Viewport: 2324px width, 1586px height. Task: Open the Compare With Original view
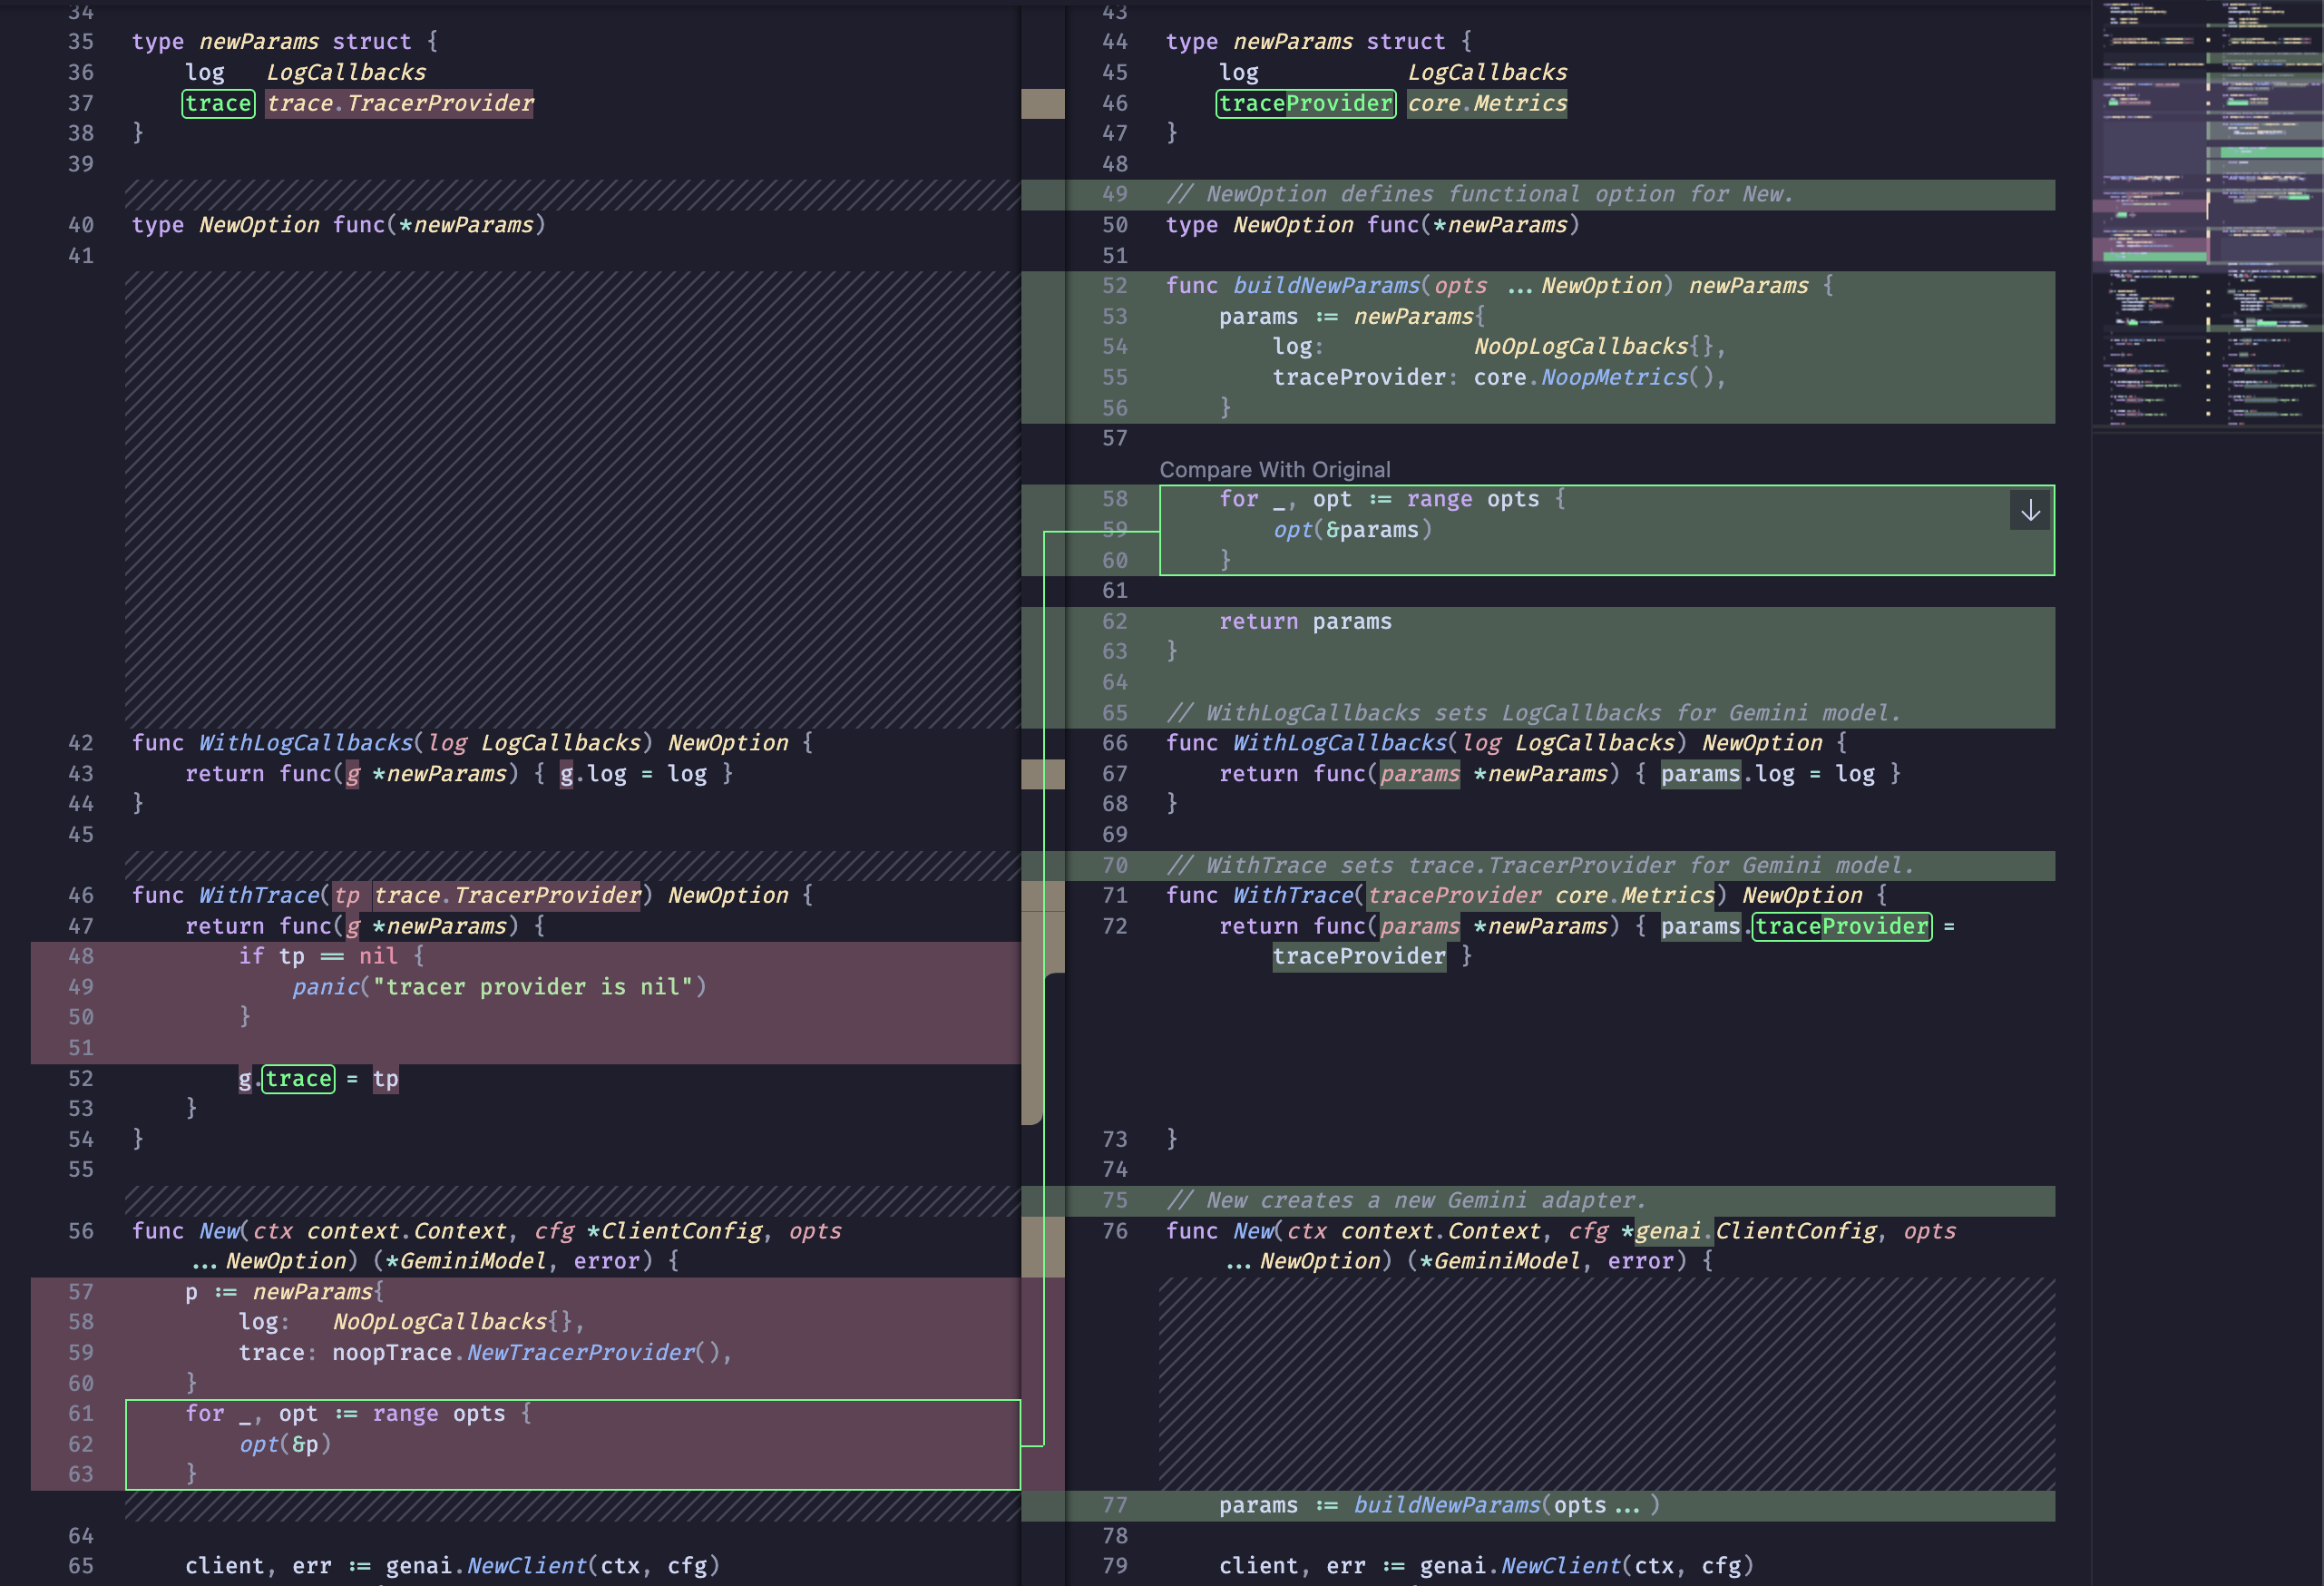[1274, 468]
